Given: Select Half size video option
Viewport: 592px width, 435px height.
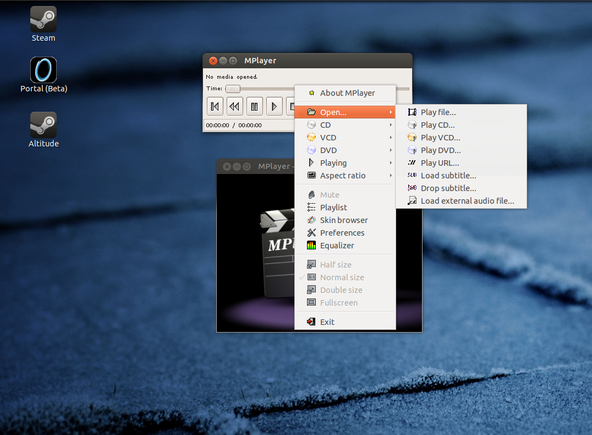Looking at the screenshot, I should coord(345,265).
